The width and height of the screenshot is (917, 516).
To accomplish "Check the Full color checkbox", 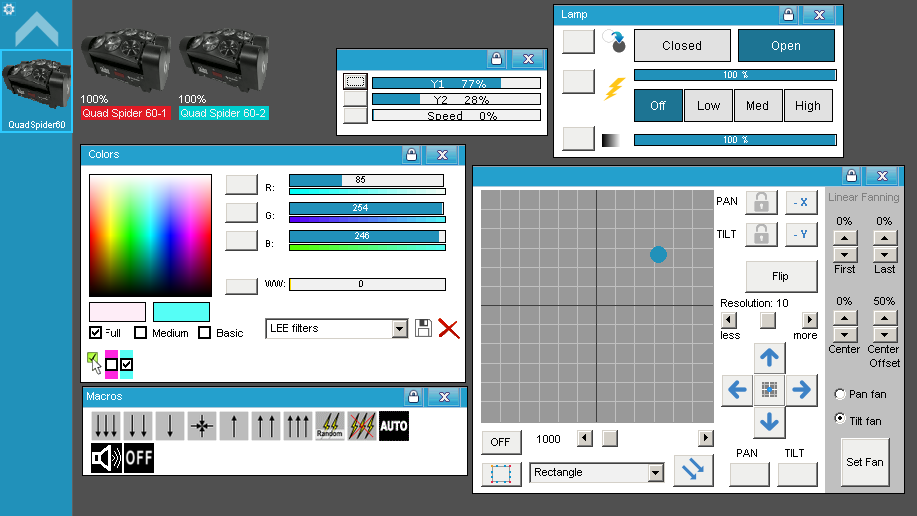I will [x=95, y=333].
